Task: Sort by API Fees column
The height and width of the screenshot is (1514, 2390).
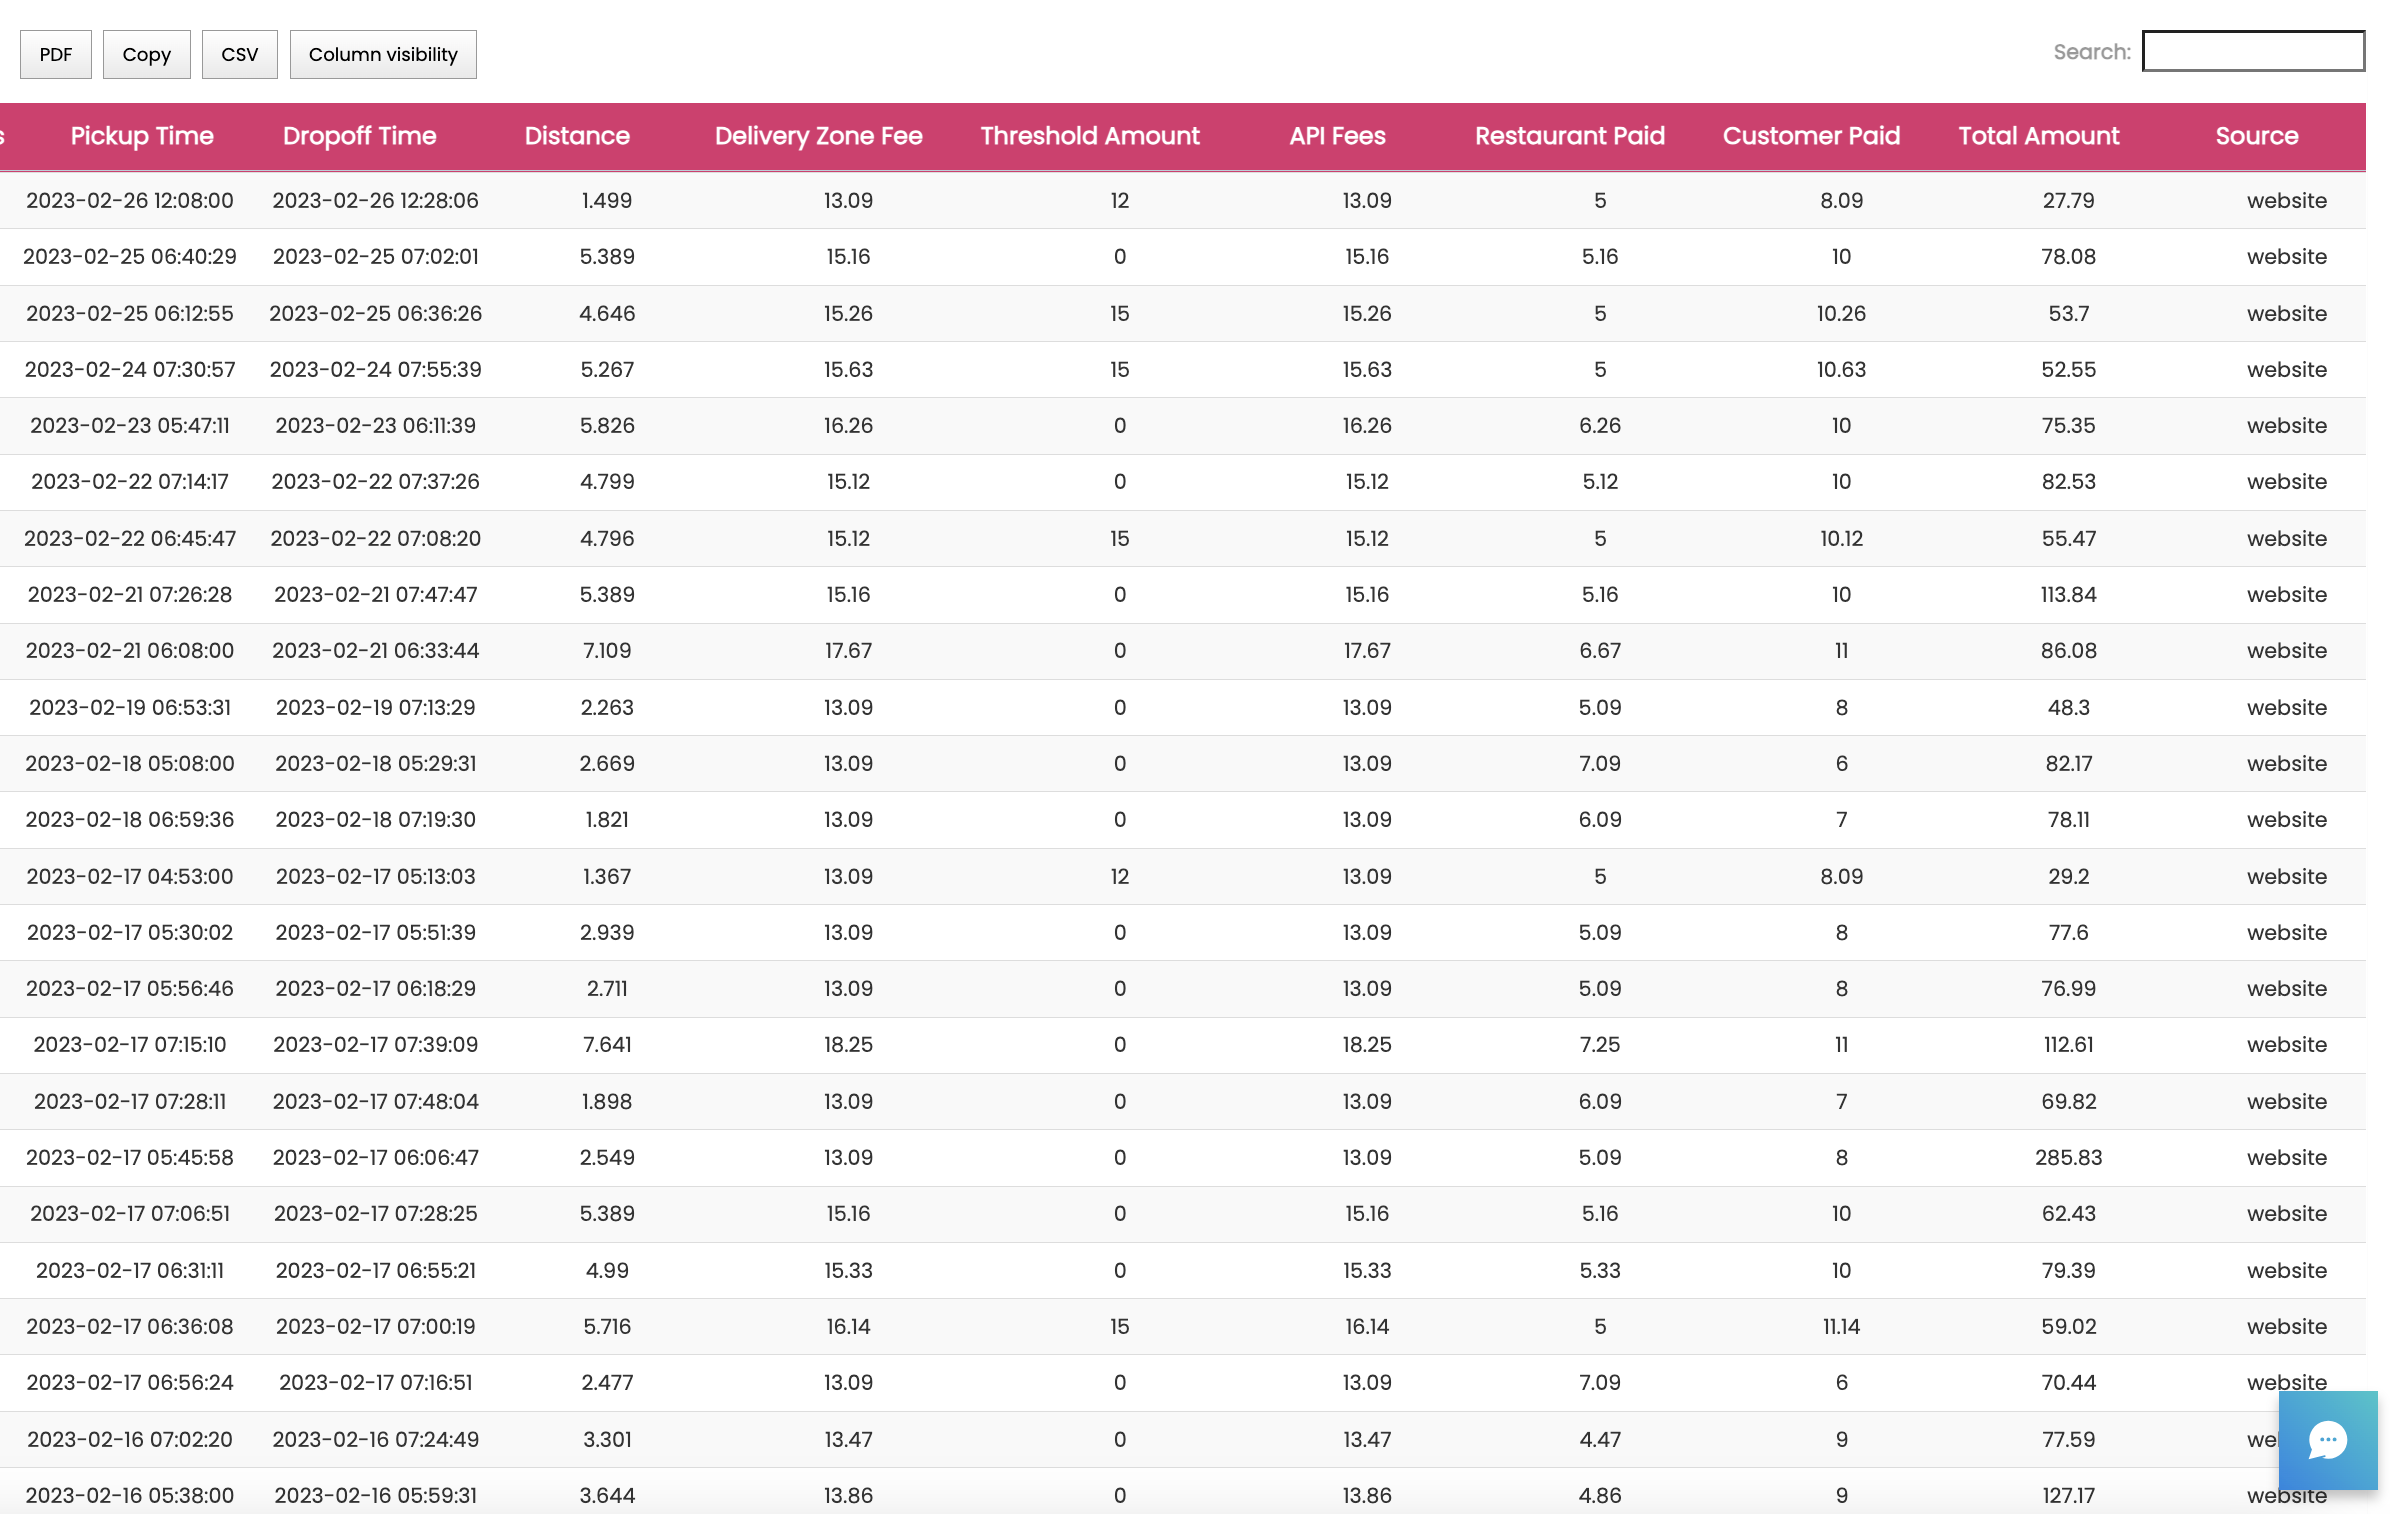Action: tap(1337, 136)
